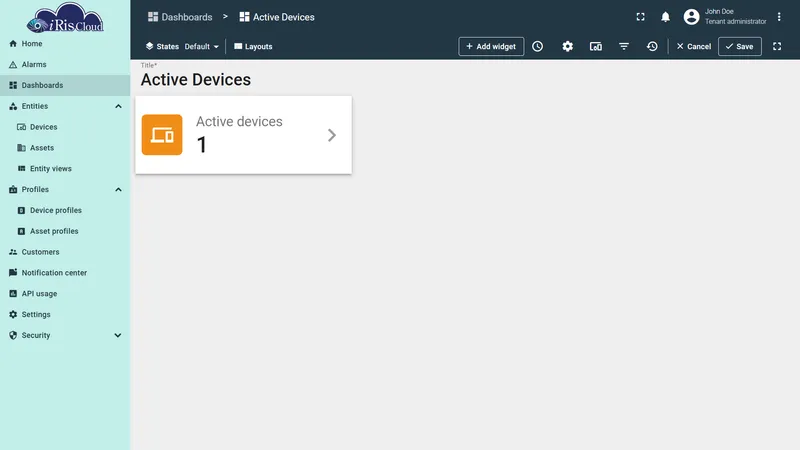800x450 pixels.
Task: Click the orange devices widget icon
Action: [x=162, y=135]
